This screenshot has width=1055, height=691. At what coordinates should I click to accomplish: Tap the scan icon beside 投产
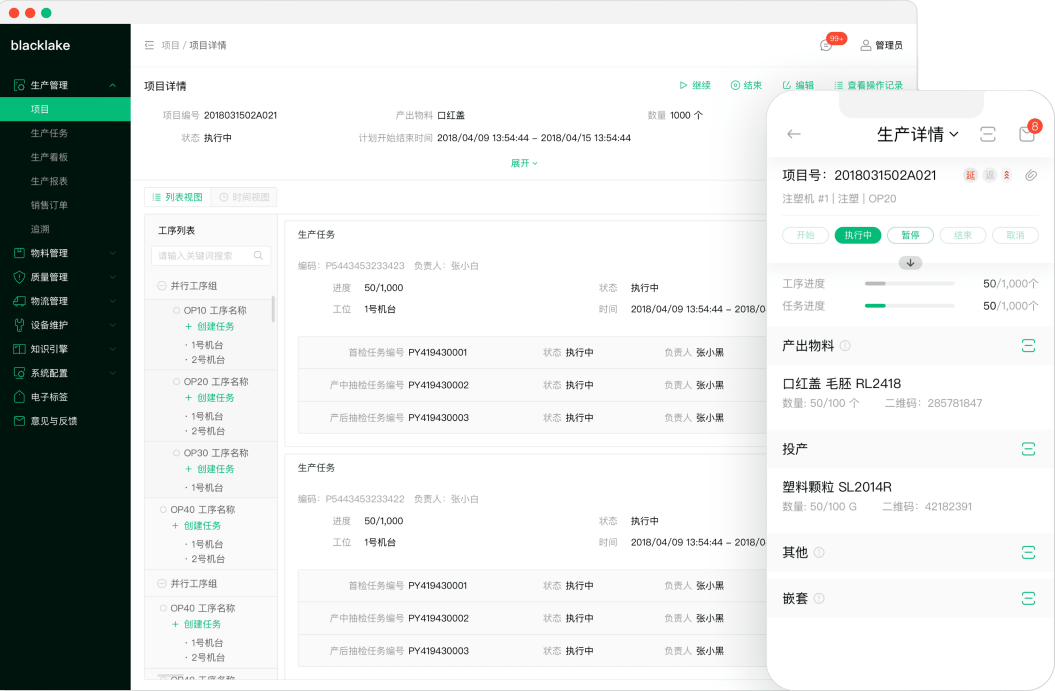(x=1028, y=449)
